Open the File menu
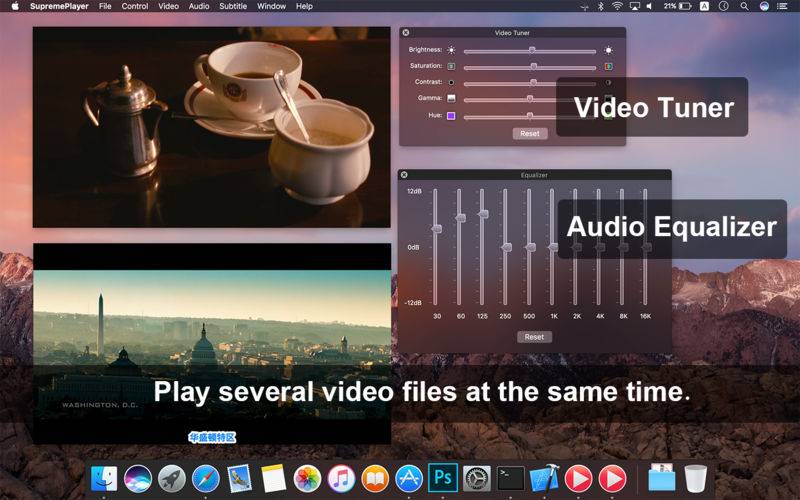Viewport: 800px width, 500px height. (x=105, y=6)
